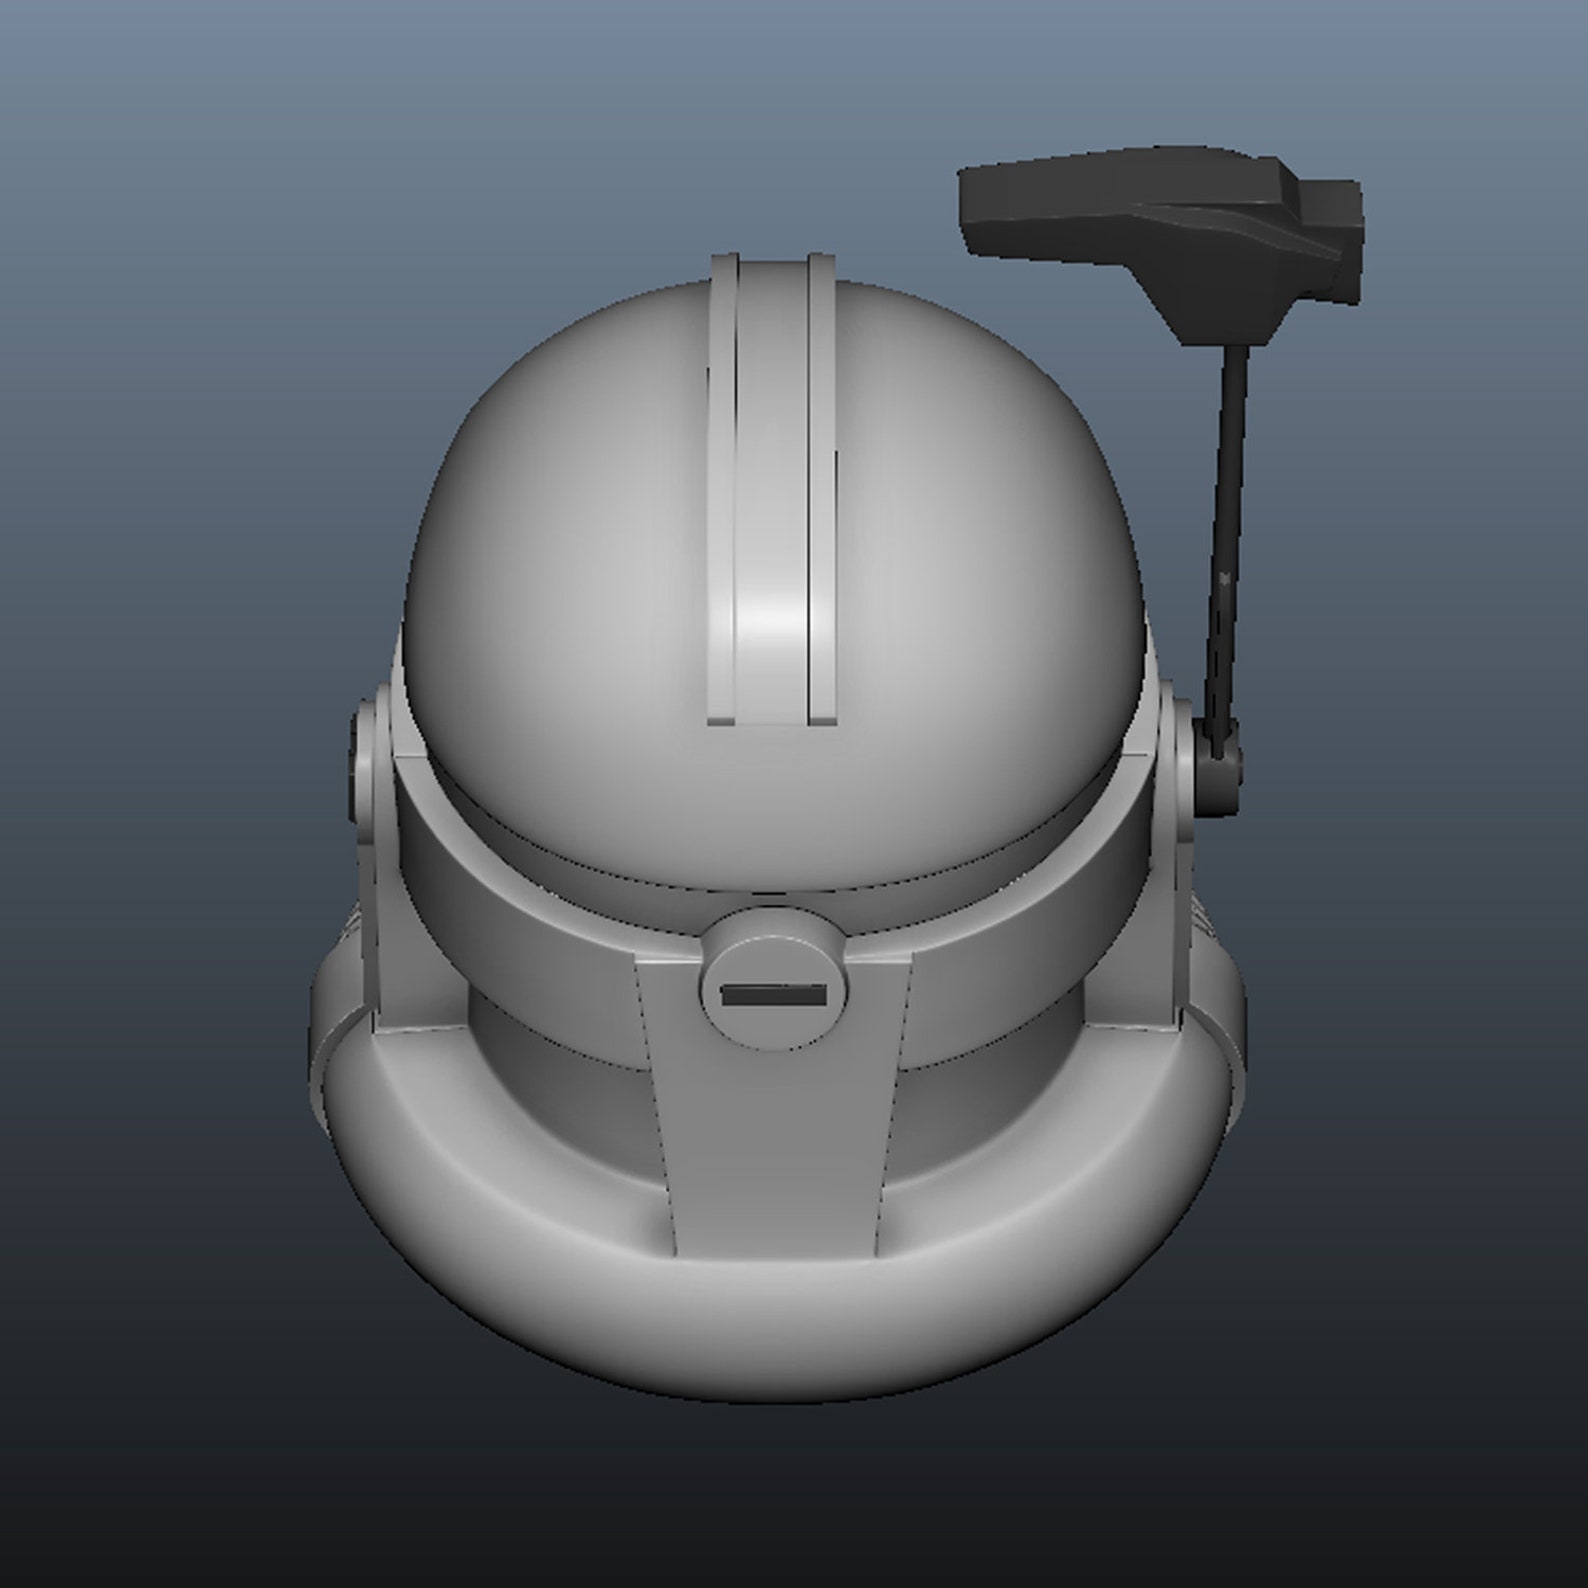Select the round slotted disc on helmet back
1588x1588 pixels.
click(773, 980)
